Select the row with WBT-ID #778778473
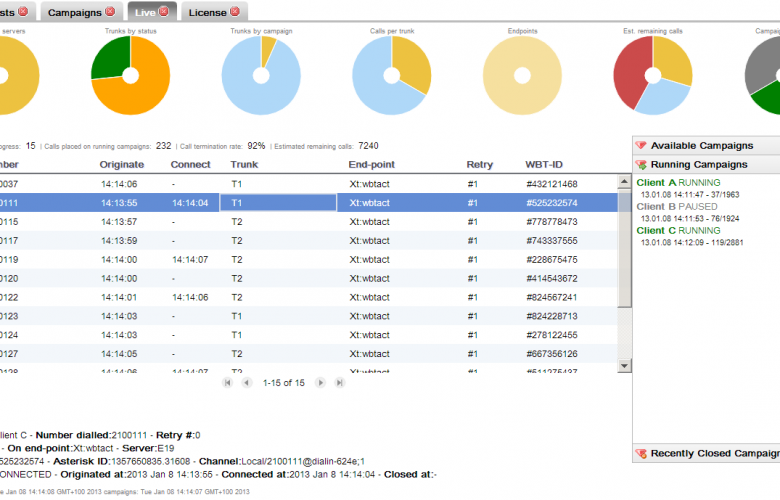The height and width of the screenshot is (500, 780). pos(308,222)
